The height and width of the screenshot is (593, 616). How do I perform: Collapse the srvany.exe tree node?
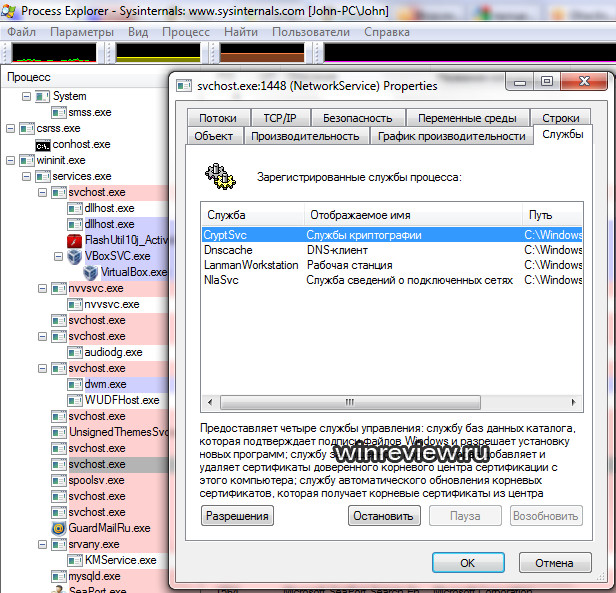pyautogui.click(x=42, y=545)
